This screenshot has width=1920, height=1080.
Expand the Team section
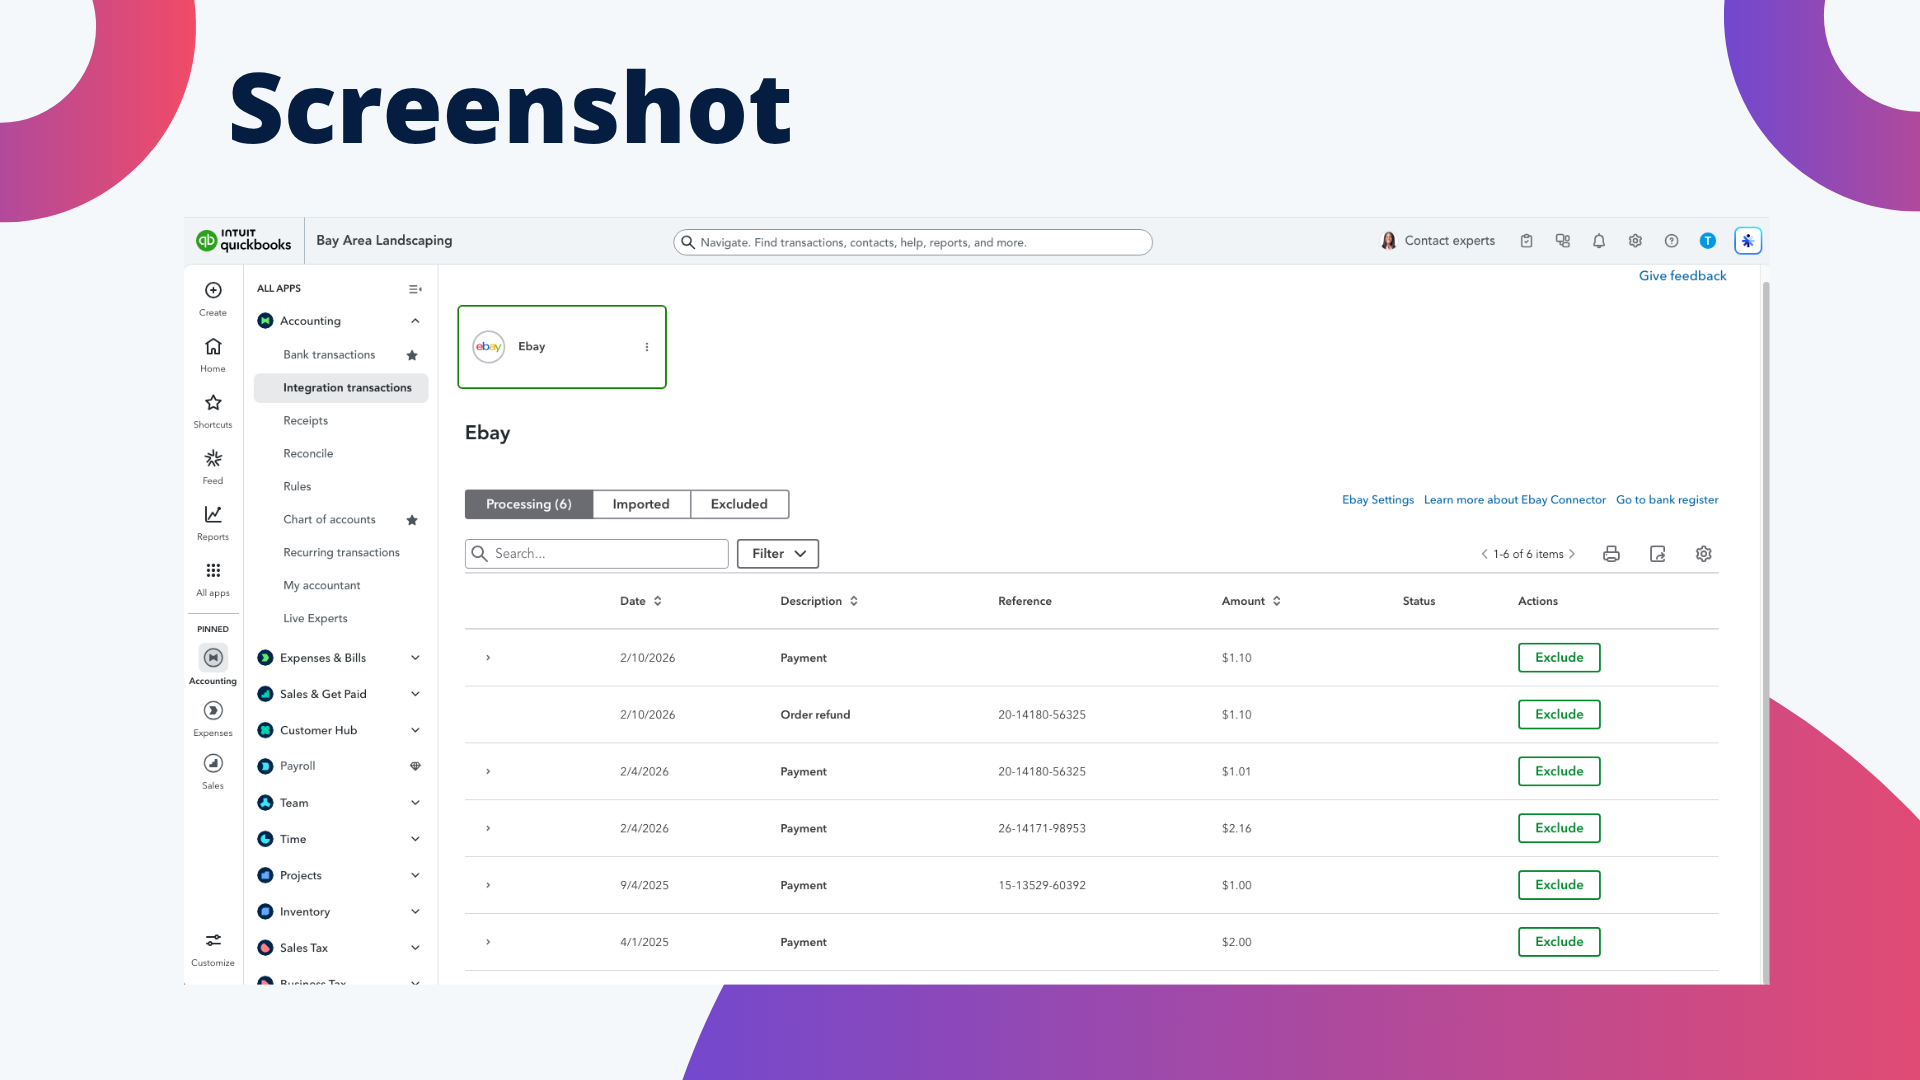pos(415,803)
